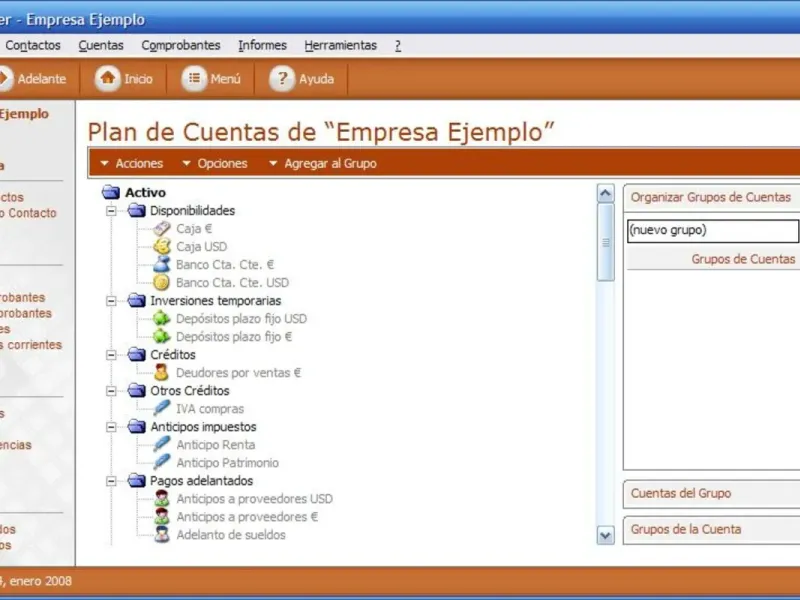Select the Adelanto de sueldos account label
The height and width of the screenshot is (600, 800).
(231, 535)
